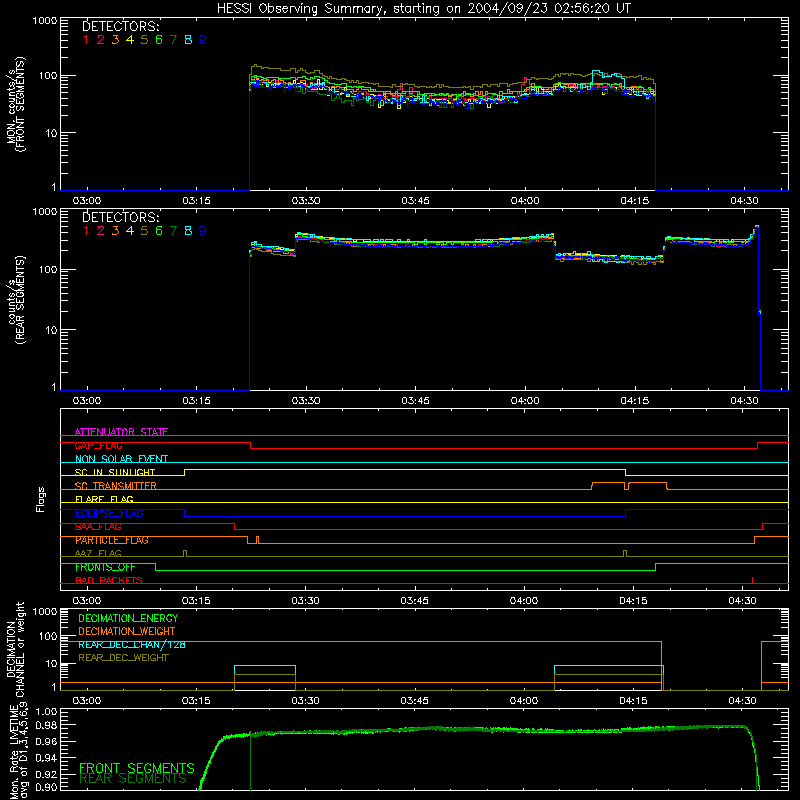800x800 pixels.
Task: Select olive detector 5 in front segments legend
Action: [144, 40]
